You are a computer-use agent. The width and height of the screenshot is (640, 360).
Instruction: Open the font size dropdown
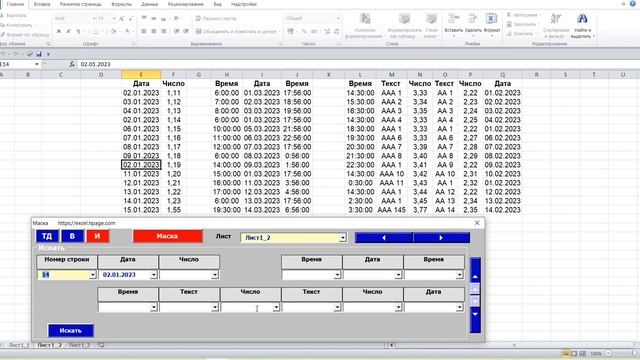113,18
